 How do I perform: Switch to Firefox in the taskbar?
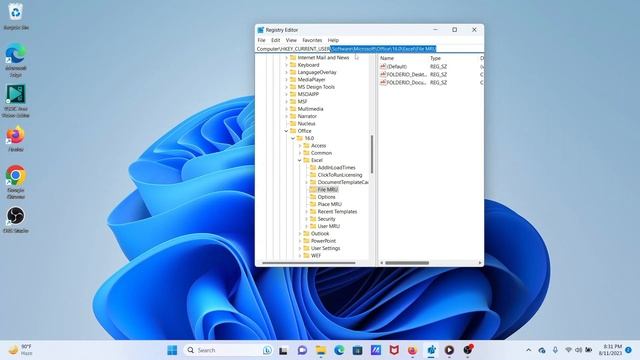(412, 350)
